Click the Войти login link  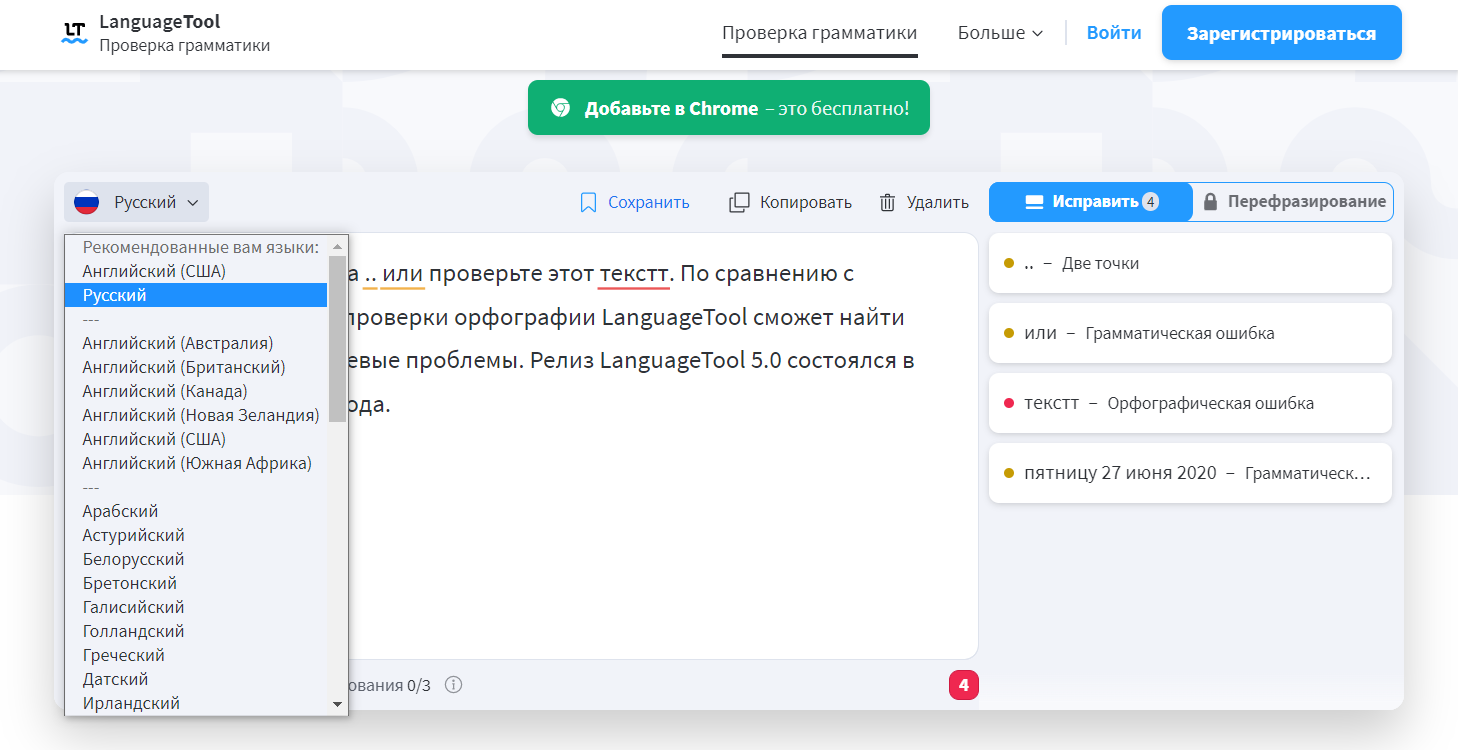(x=1114, y=33)
